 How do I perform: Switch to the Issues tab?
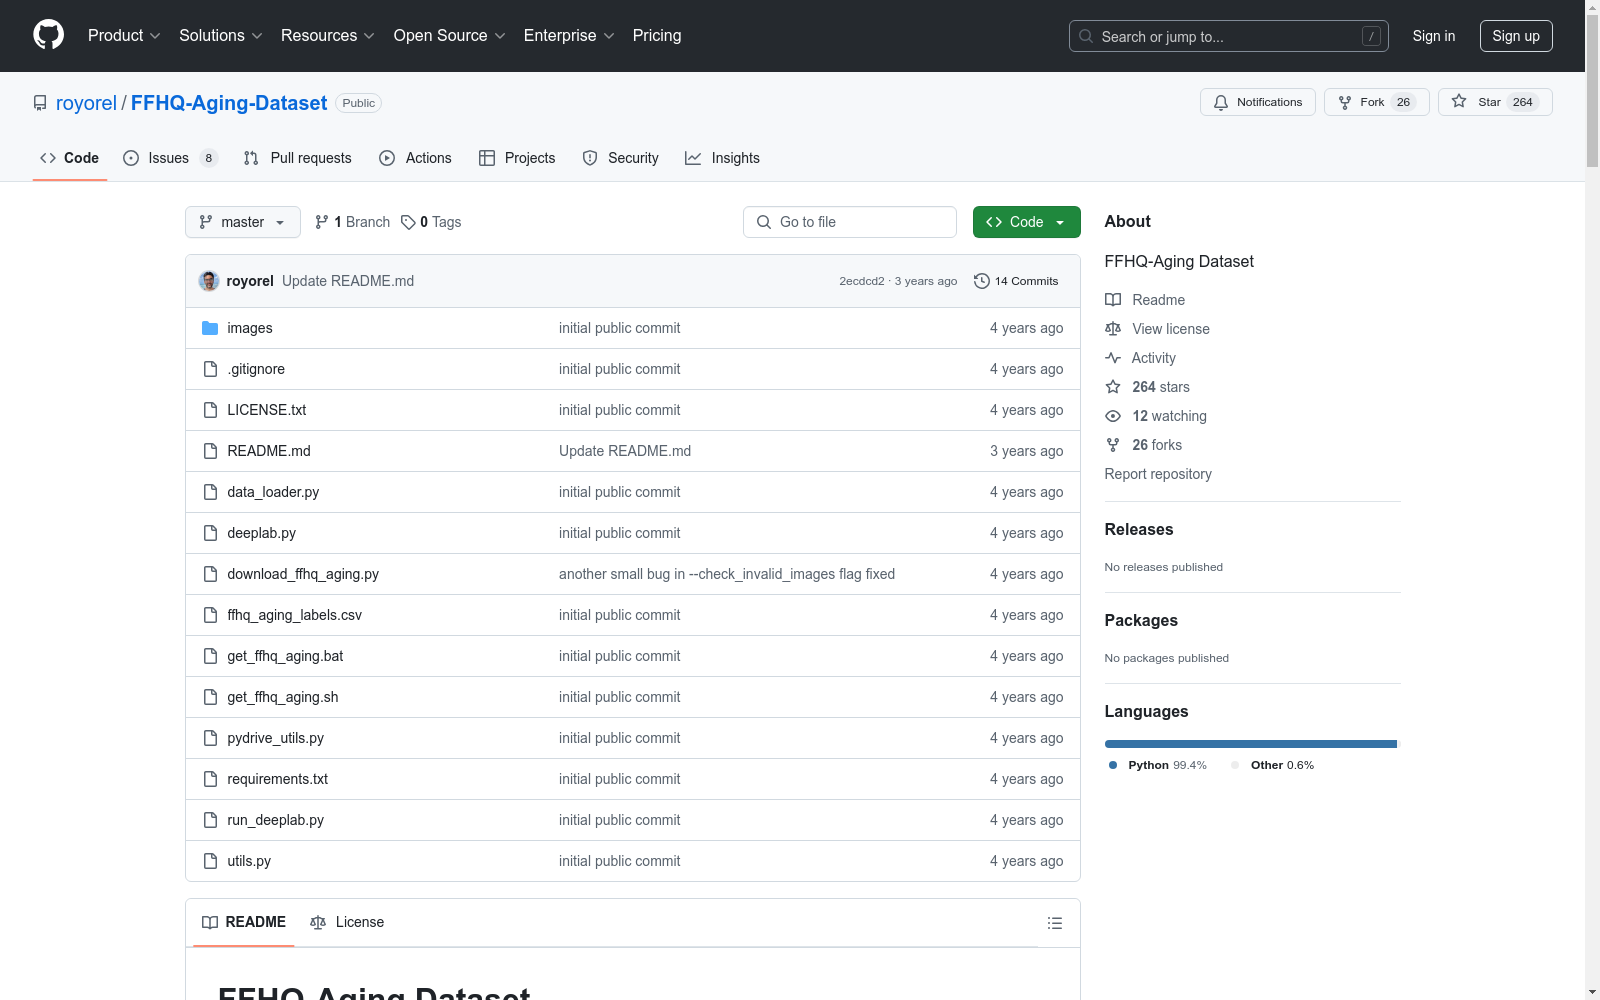point(169,158)
